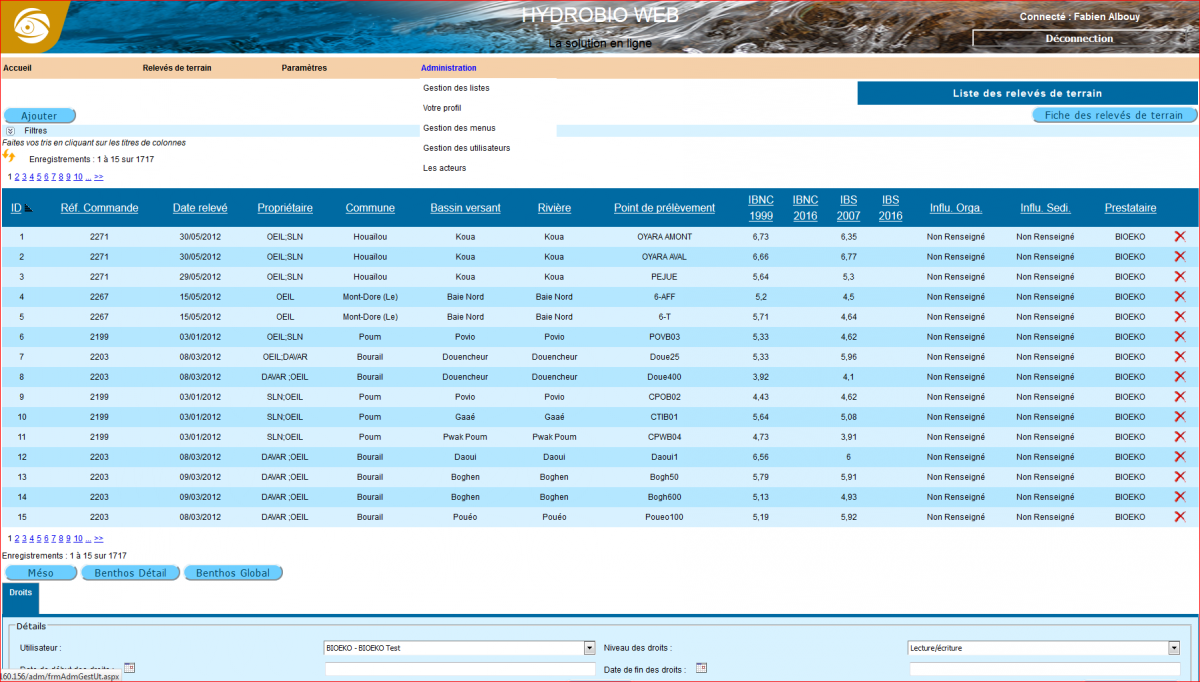Open the Utilisateur dropdown

pos(589,648)
